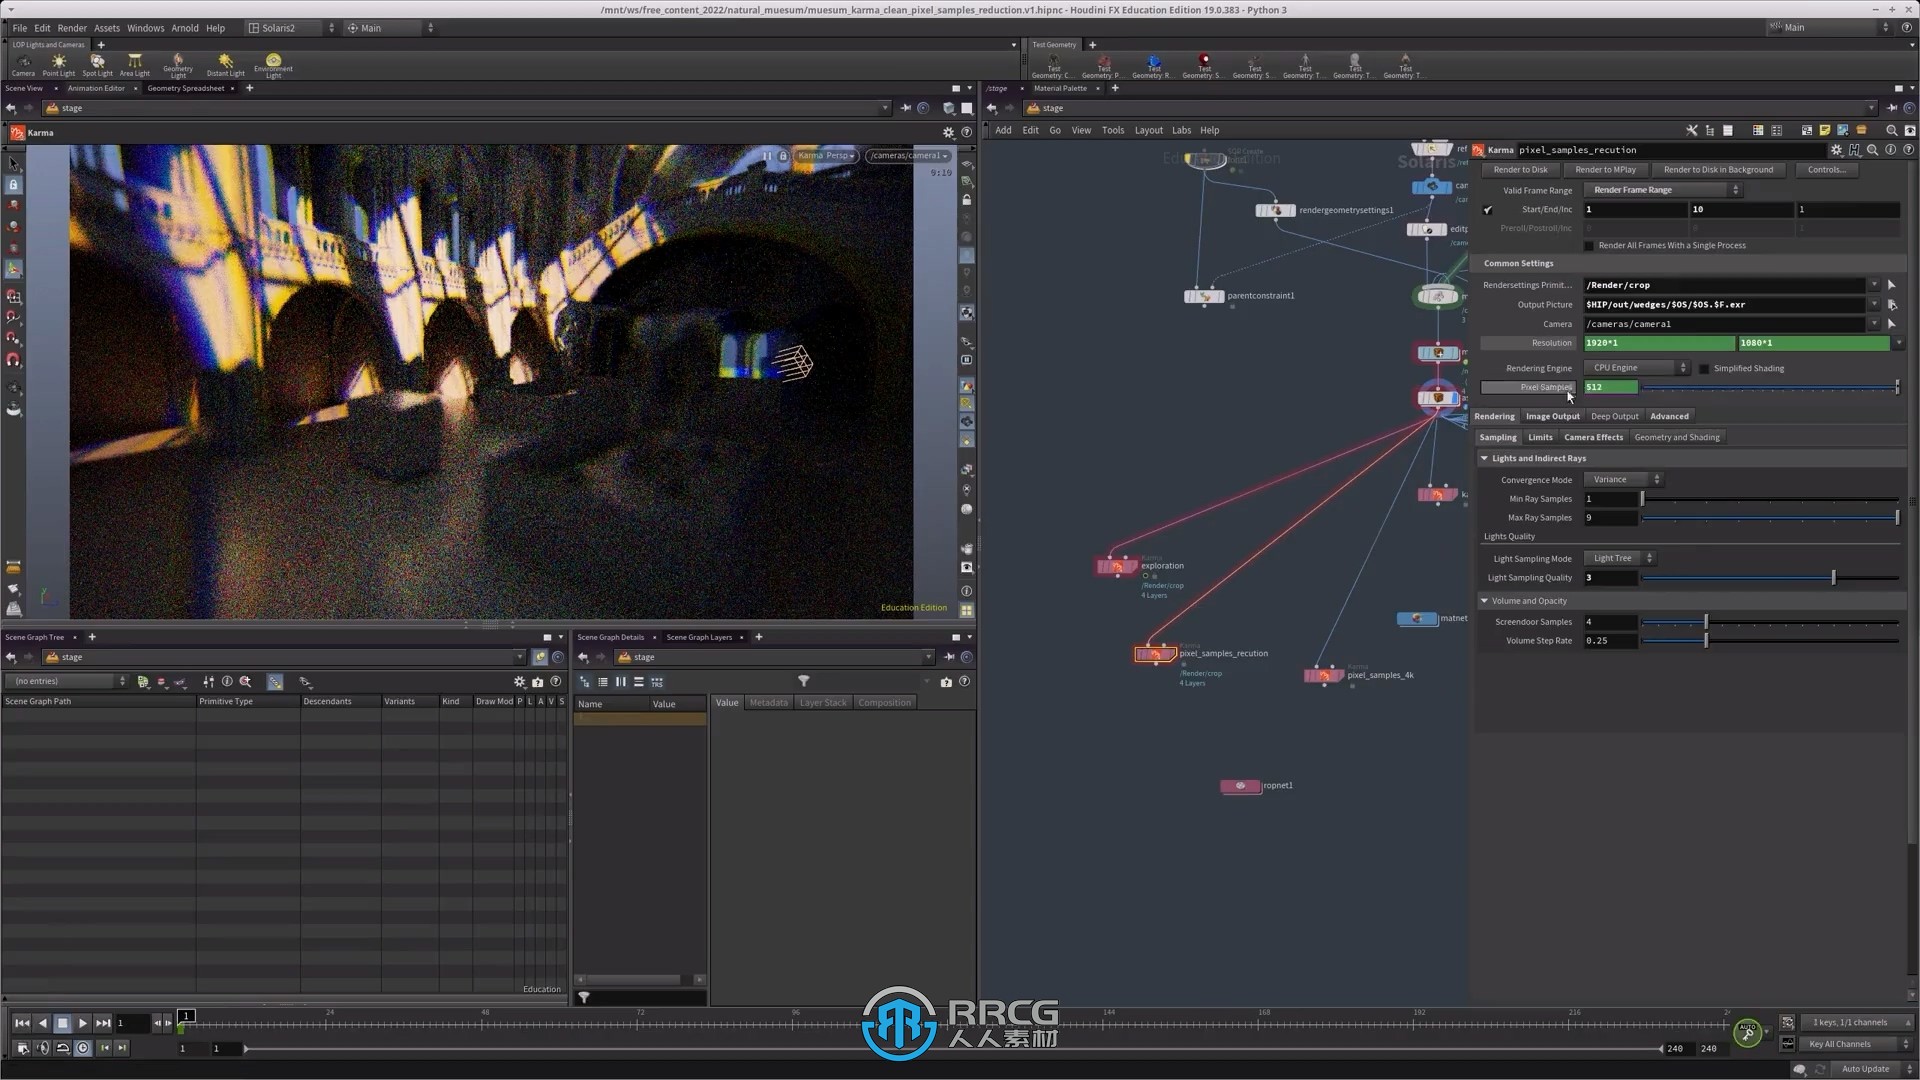
Task: Click the Output Picture path field
Action: click(1725, 305)
